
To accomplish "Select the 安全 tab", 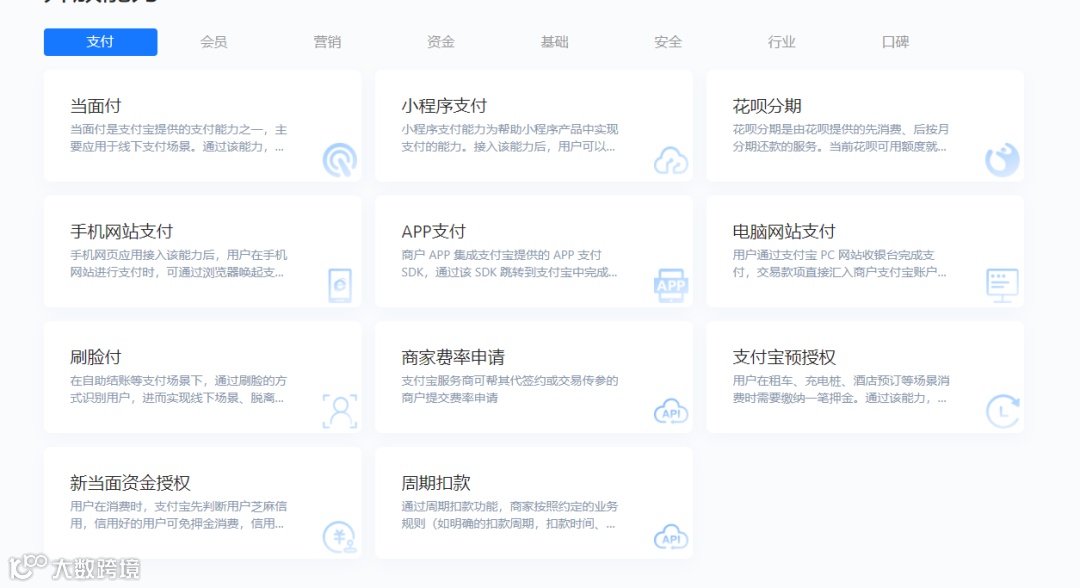I will coord(668,42).
